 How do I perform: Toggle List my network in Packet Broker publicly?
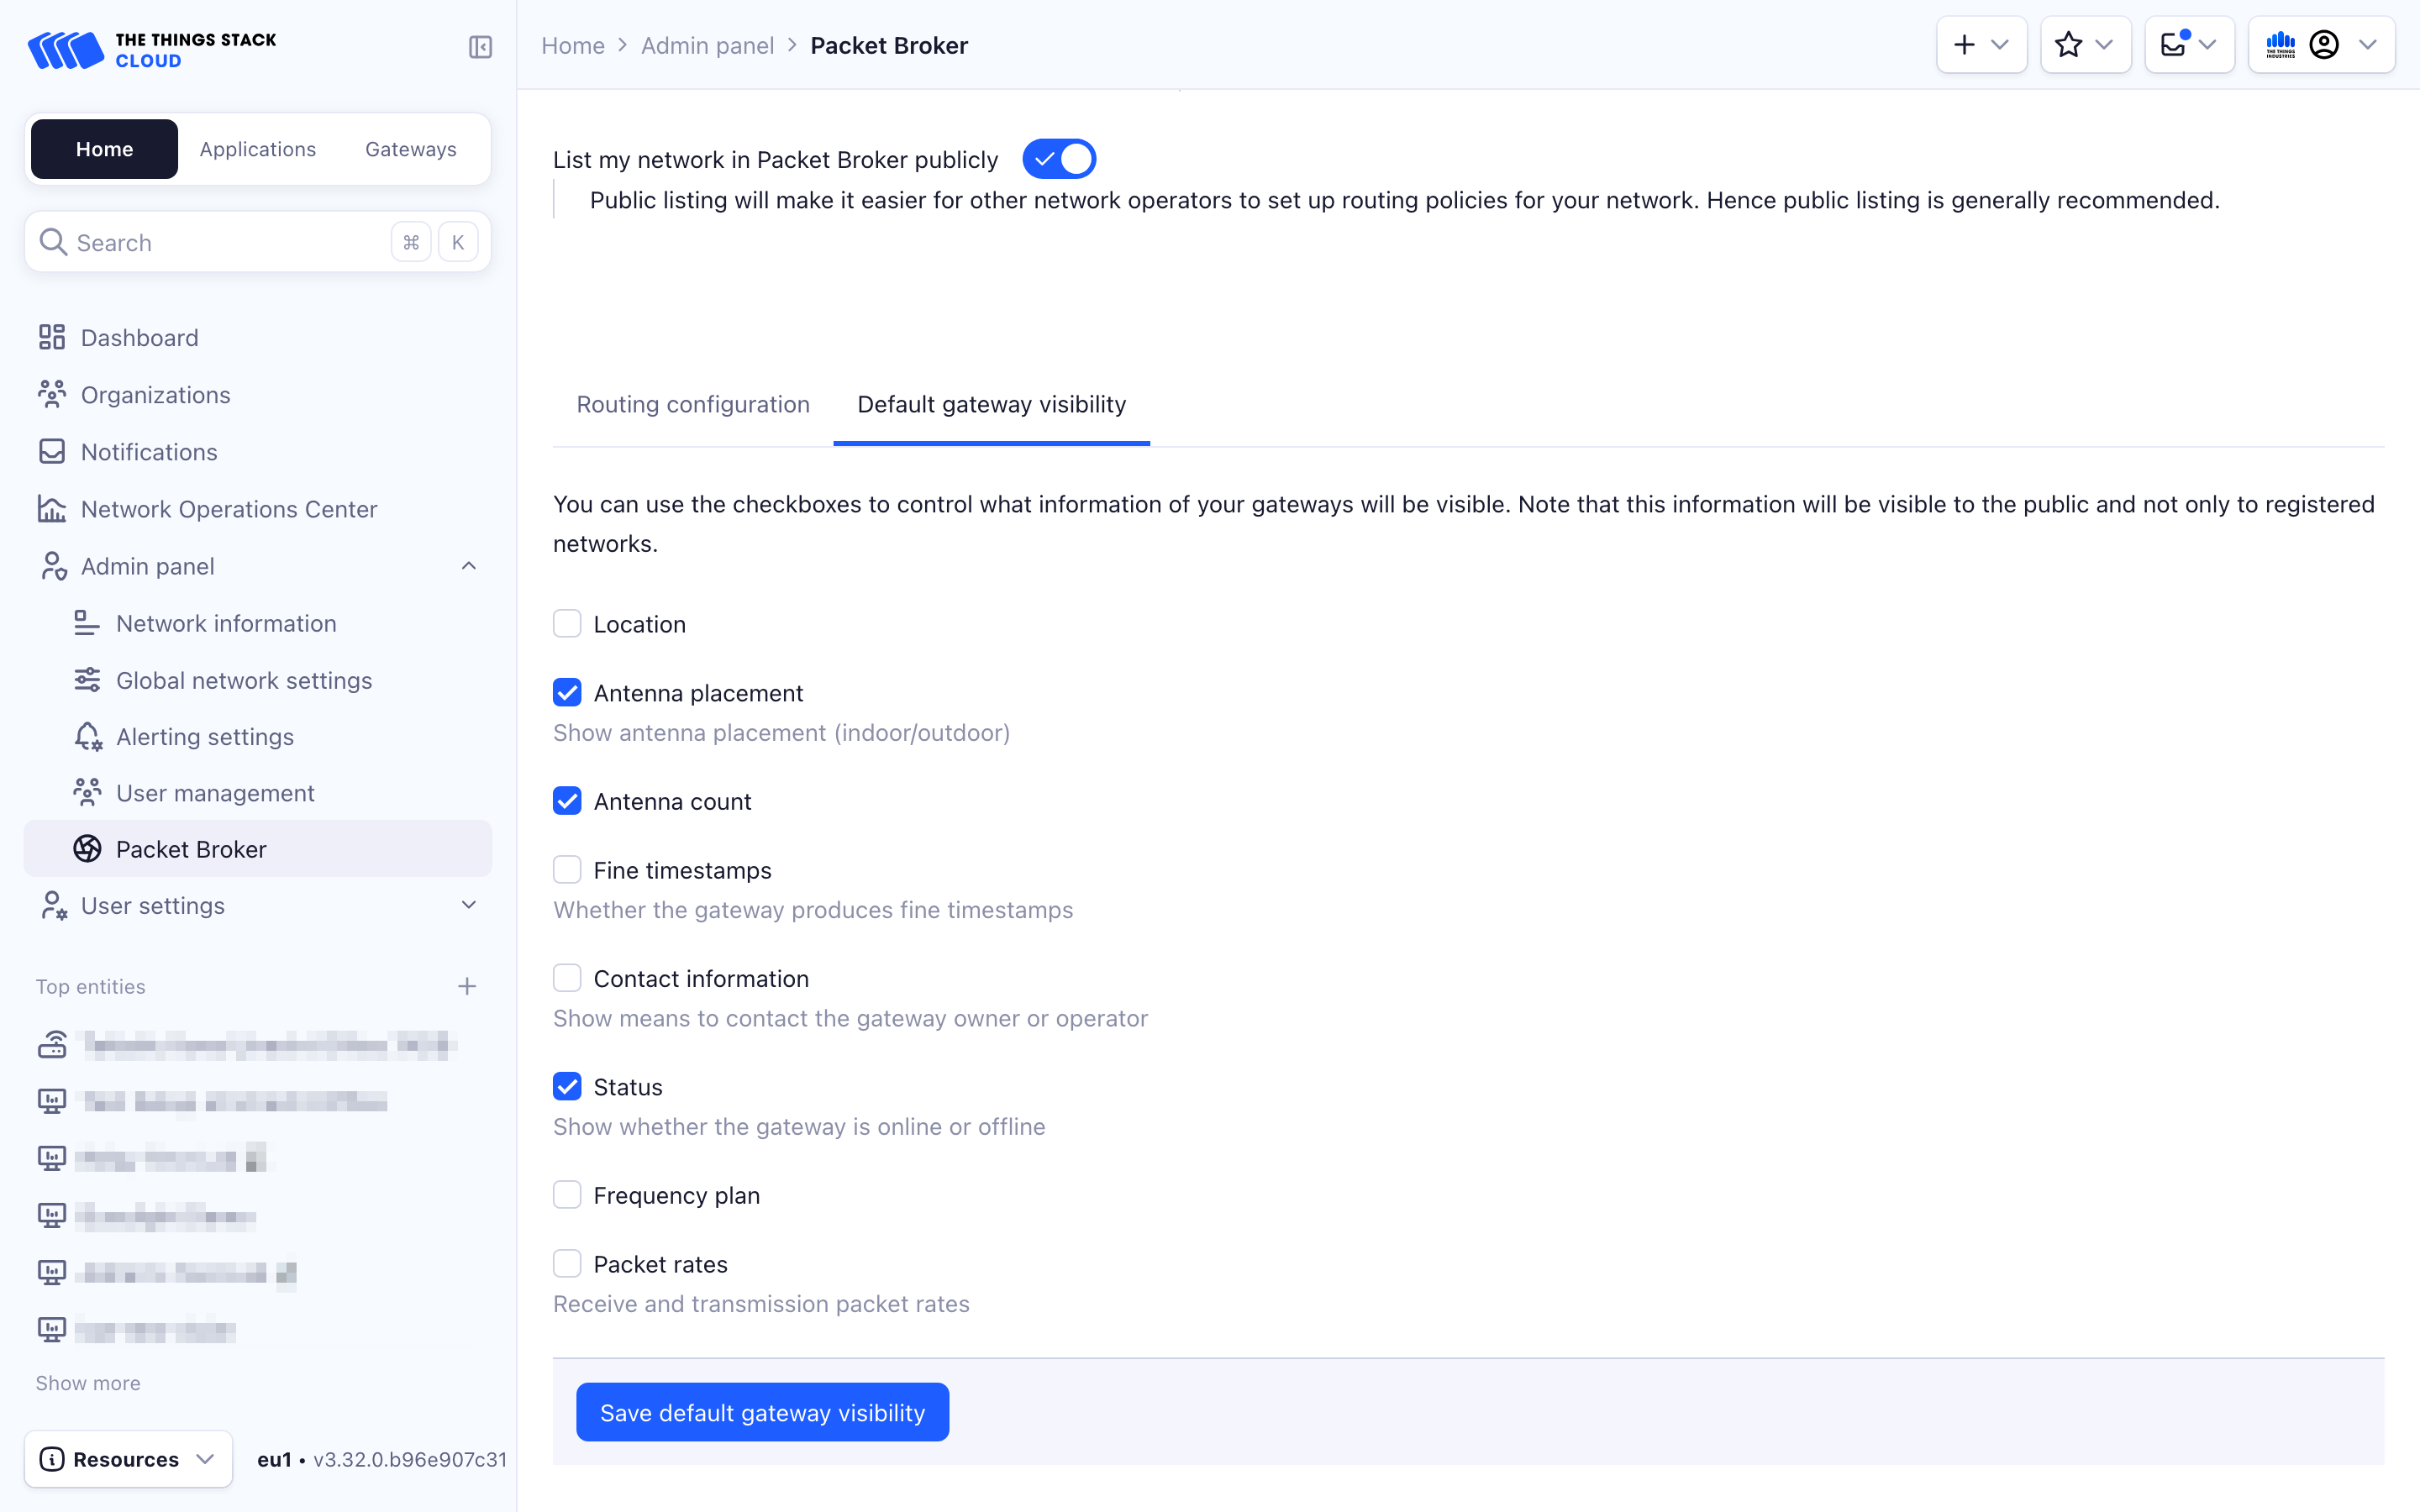(x=1060, y=160)
